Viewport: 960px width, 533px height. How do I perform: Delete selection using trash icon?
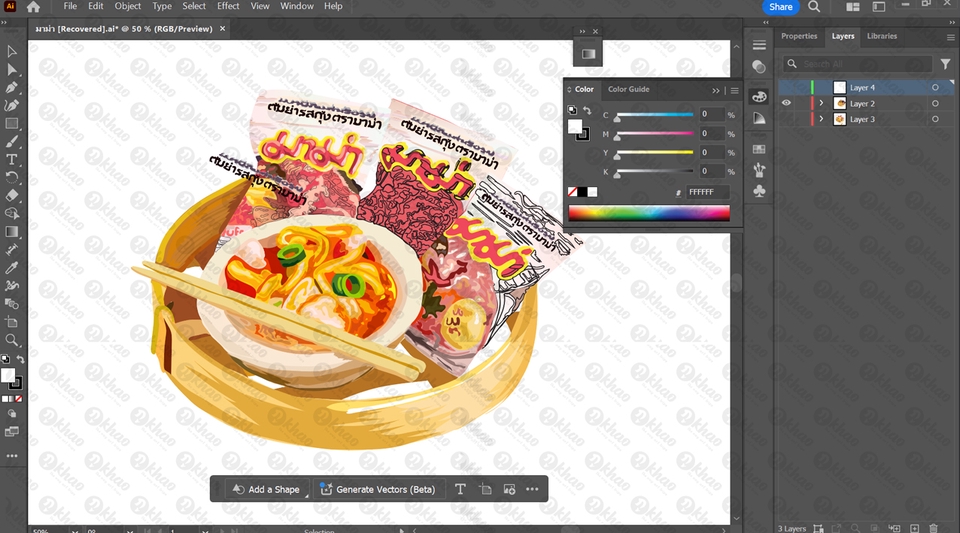934,528
